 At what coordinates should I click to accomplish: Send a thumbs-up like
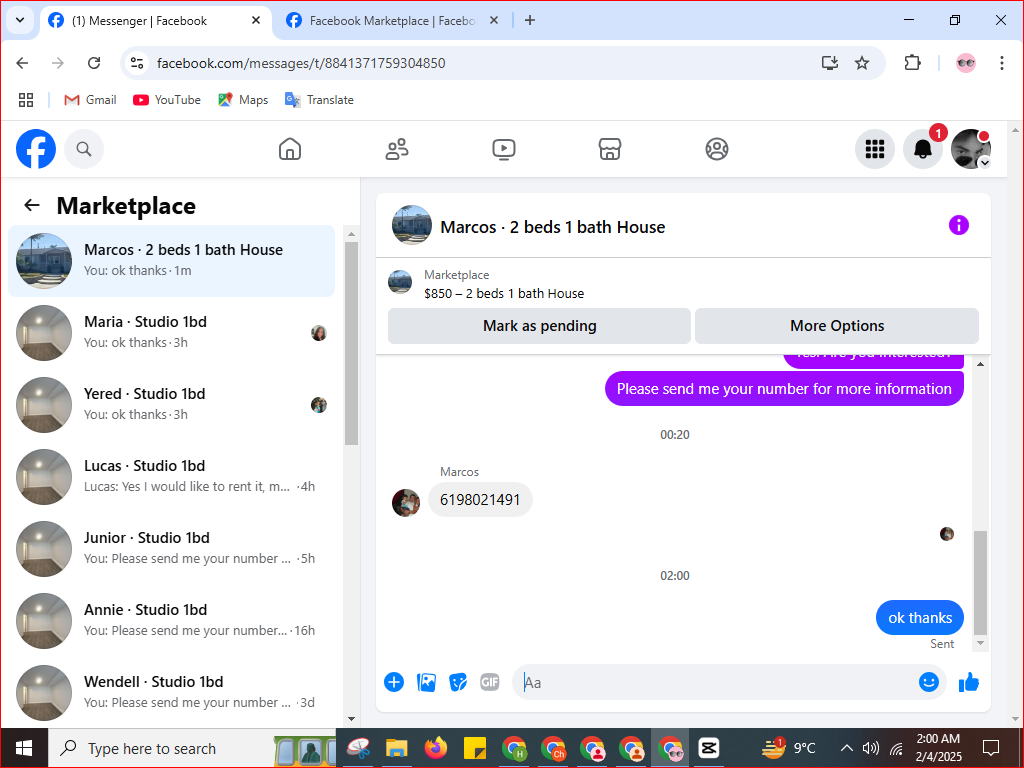[x=969, y=682]
